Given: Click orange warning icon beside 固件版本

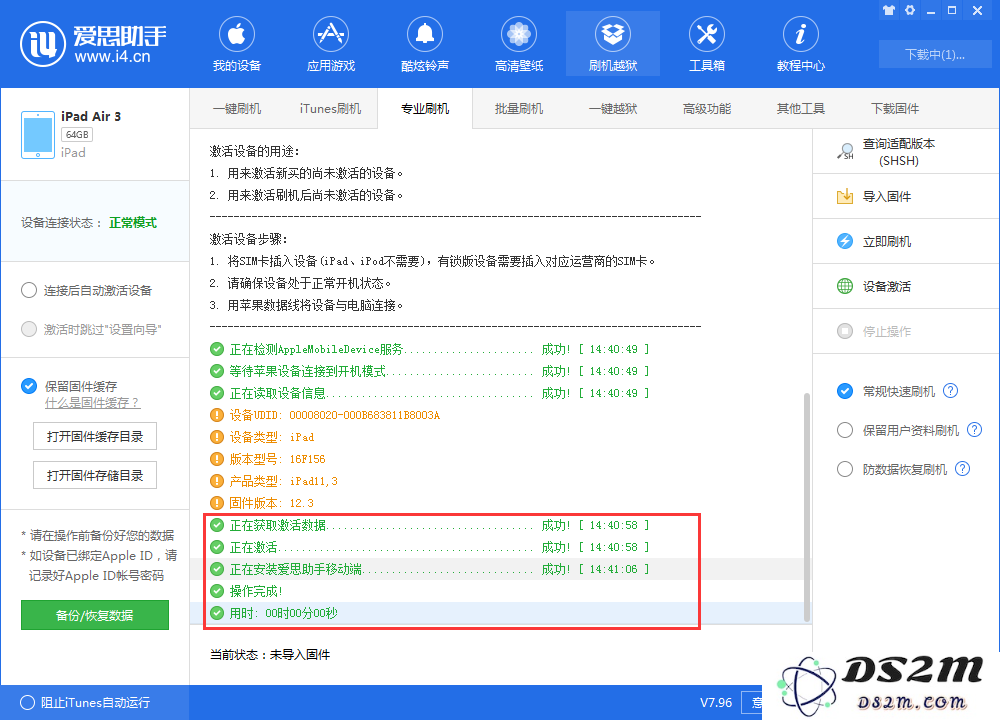Looking at the screenshot, I should tap(217, 503).
